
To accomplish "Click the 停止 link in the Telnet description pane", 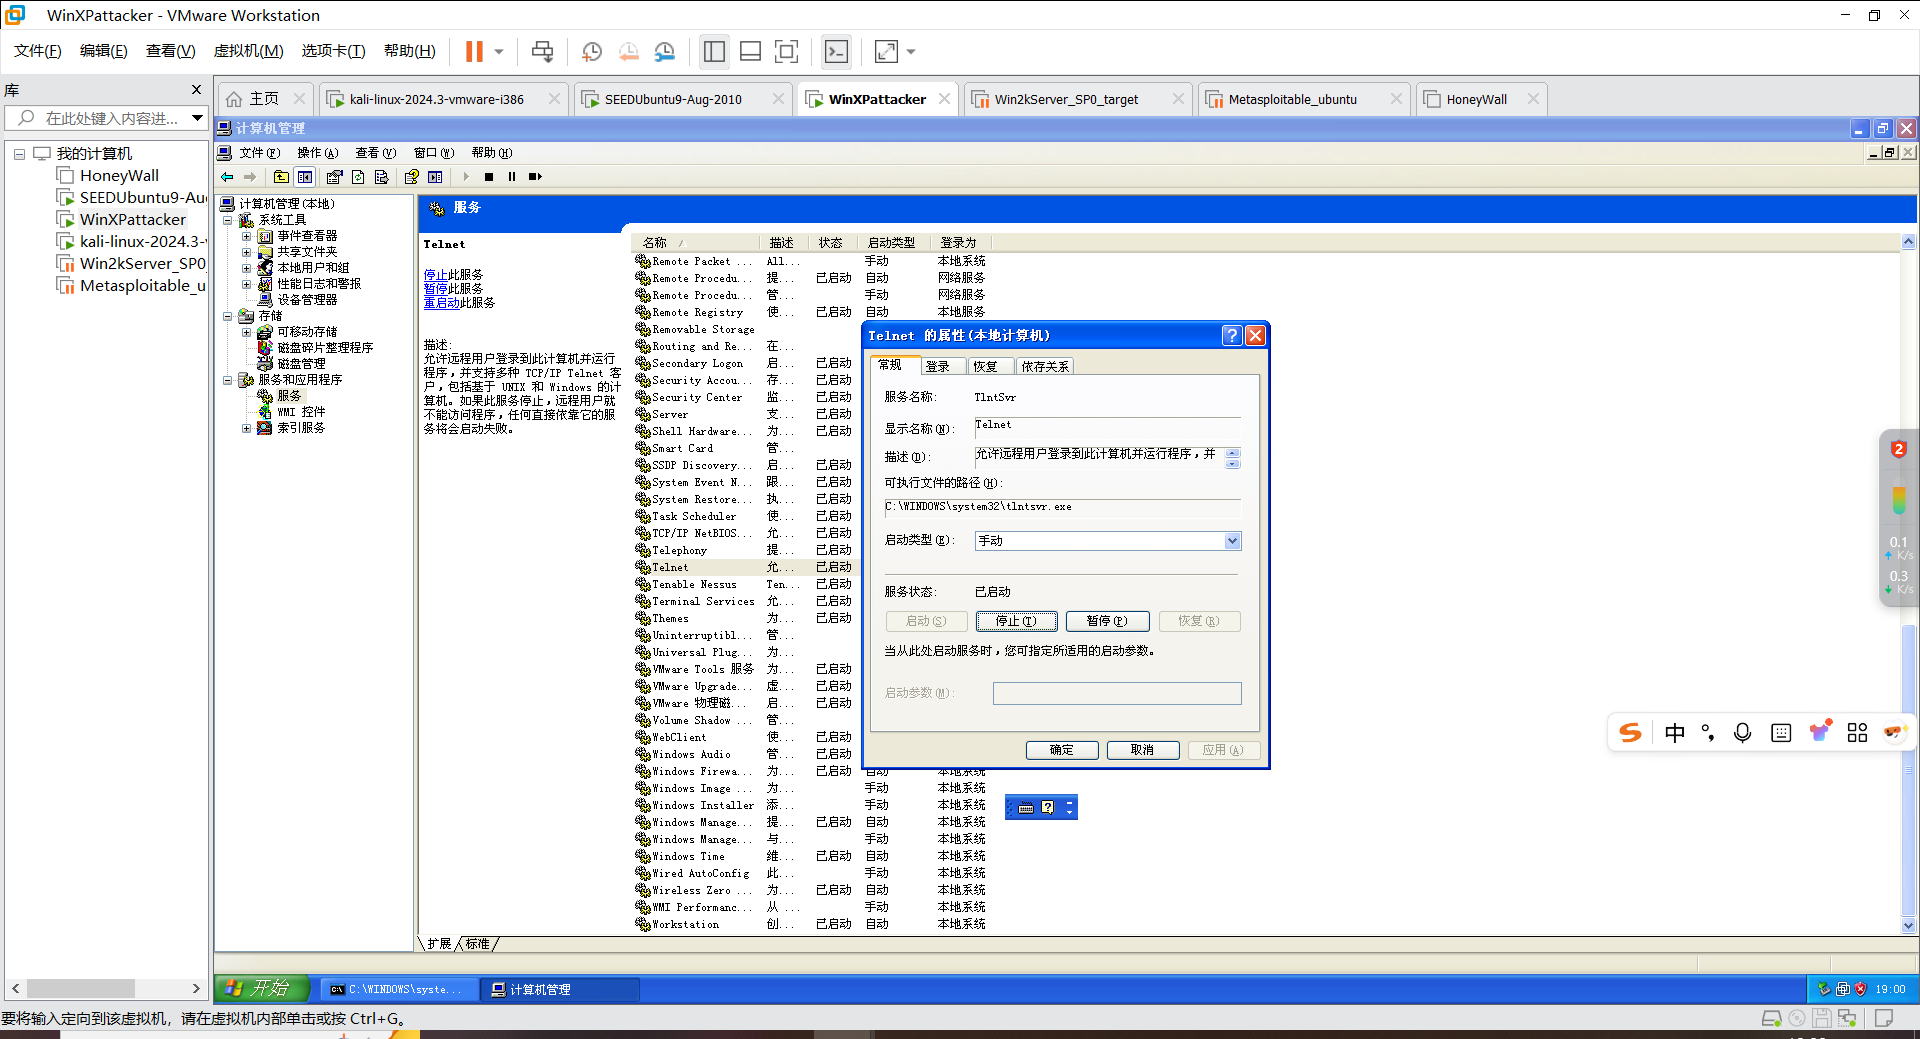I will 435,275.
